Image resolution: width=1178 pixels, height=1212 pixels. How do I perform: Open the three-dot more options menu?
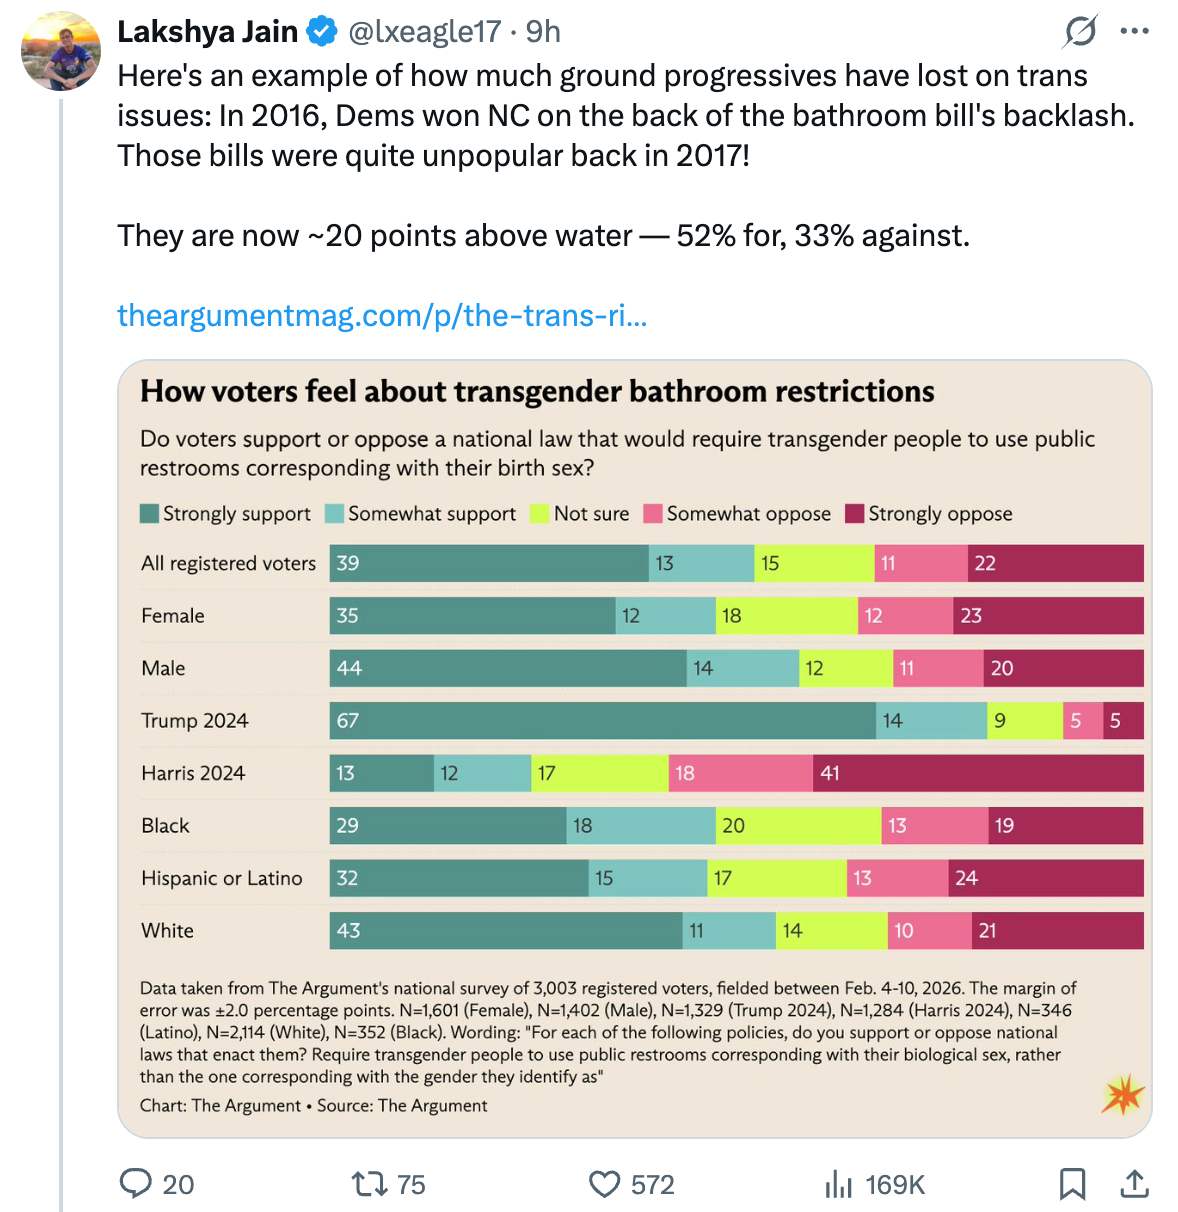pos(1134,31)
